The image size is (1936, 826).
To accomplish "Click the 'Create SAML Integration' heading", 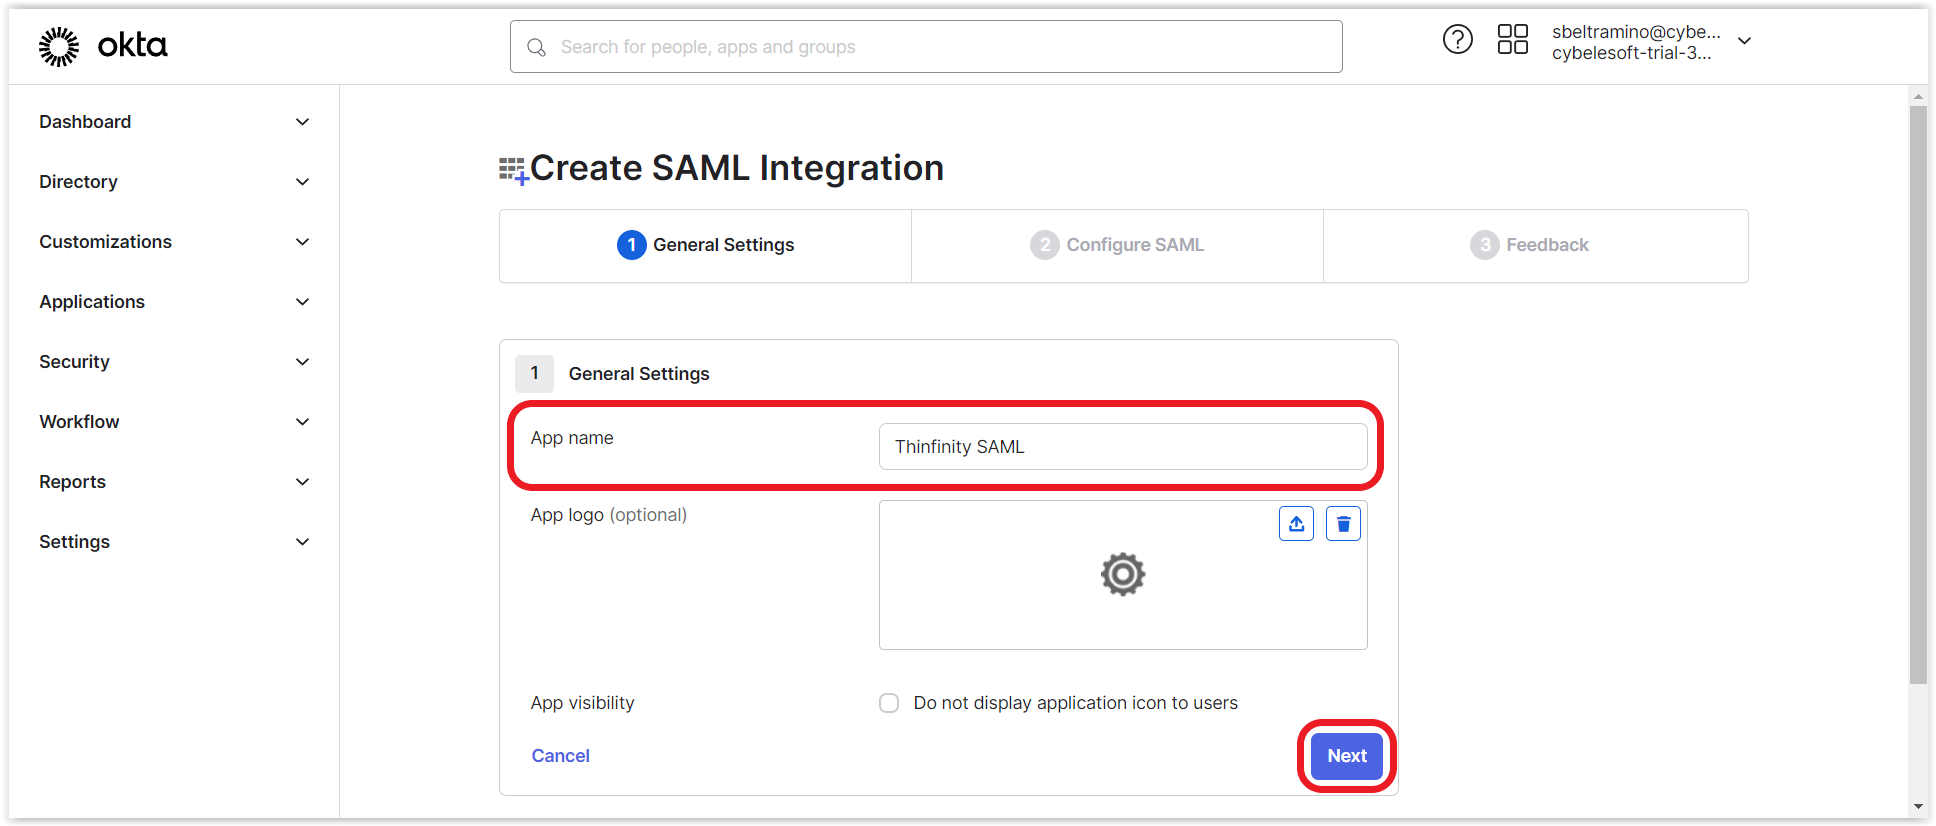I will click(x=737, y=168).
